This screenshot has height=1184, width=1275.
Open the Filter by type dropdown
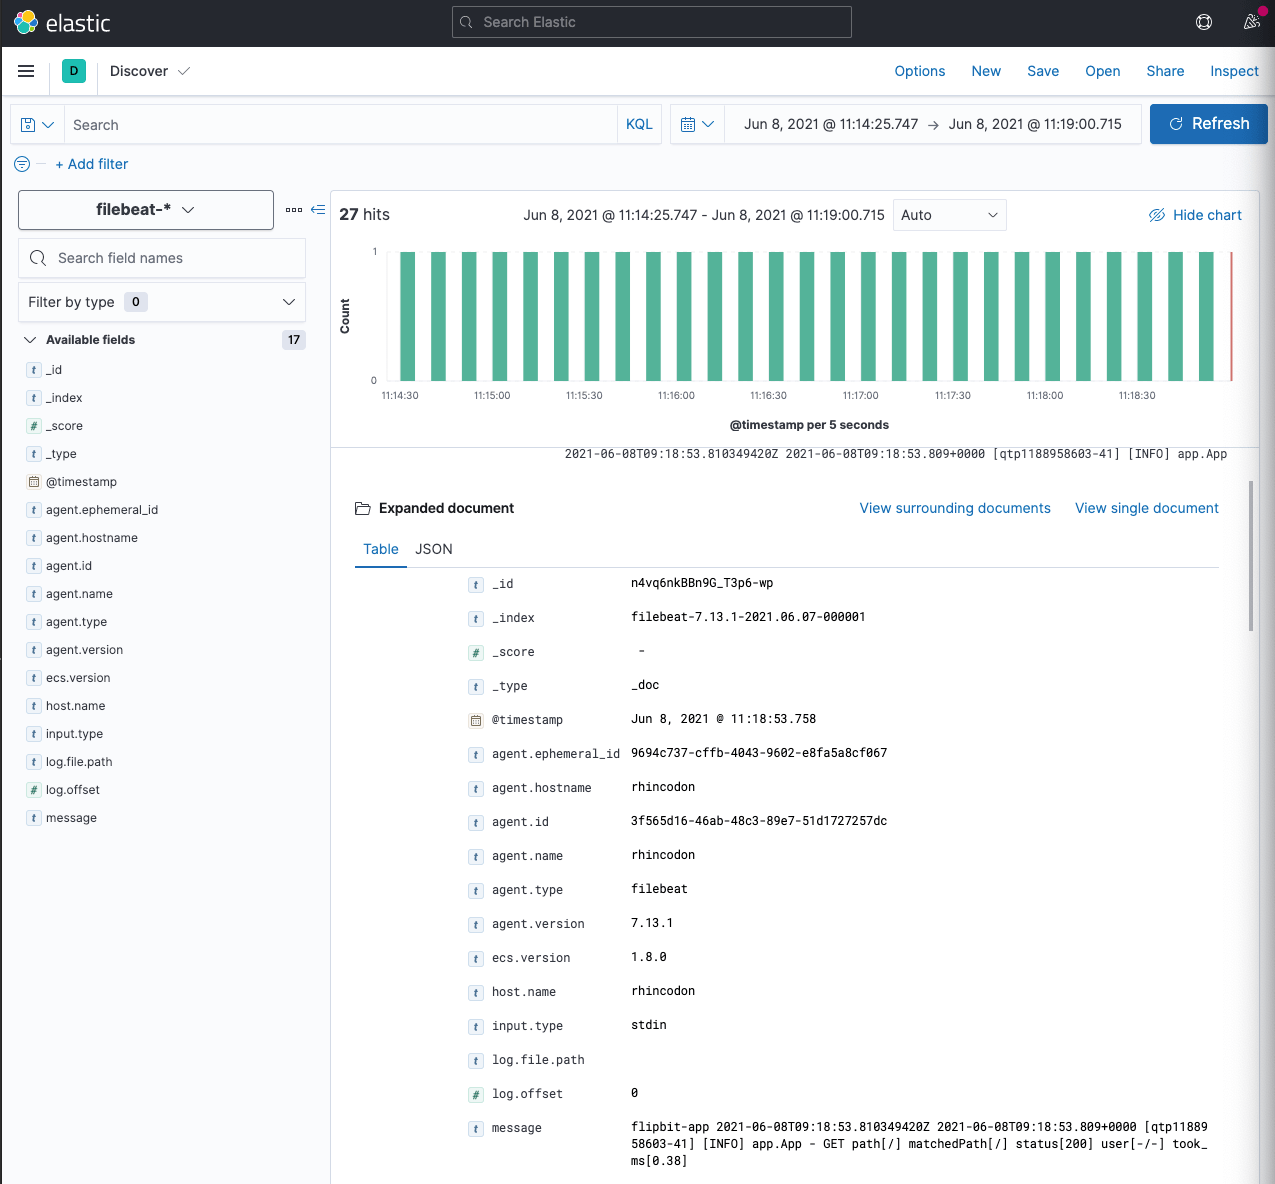pyautogui.click(x=161, y=301)
